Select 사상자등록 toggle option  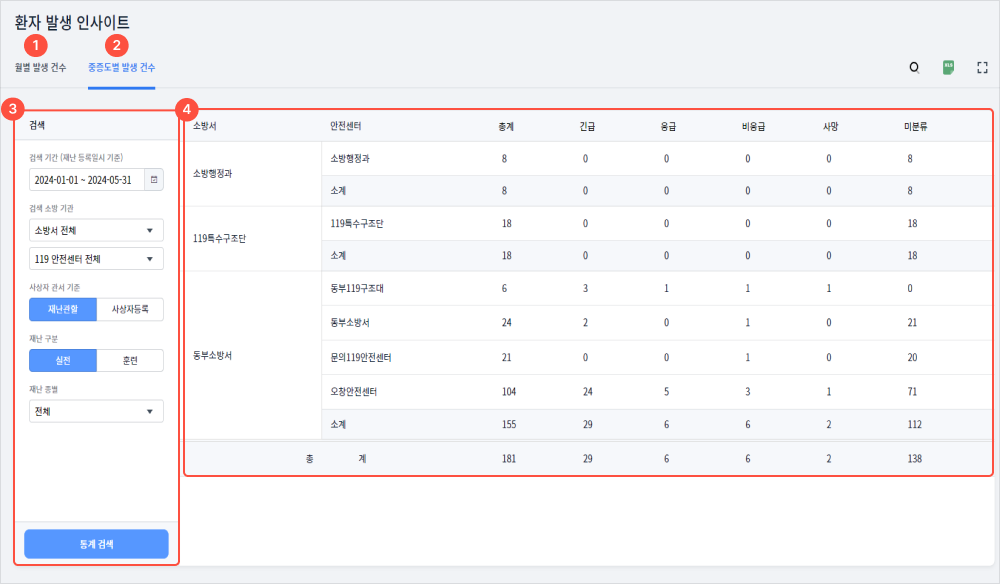point(130,309)
